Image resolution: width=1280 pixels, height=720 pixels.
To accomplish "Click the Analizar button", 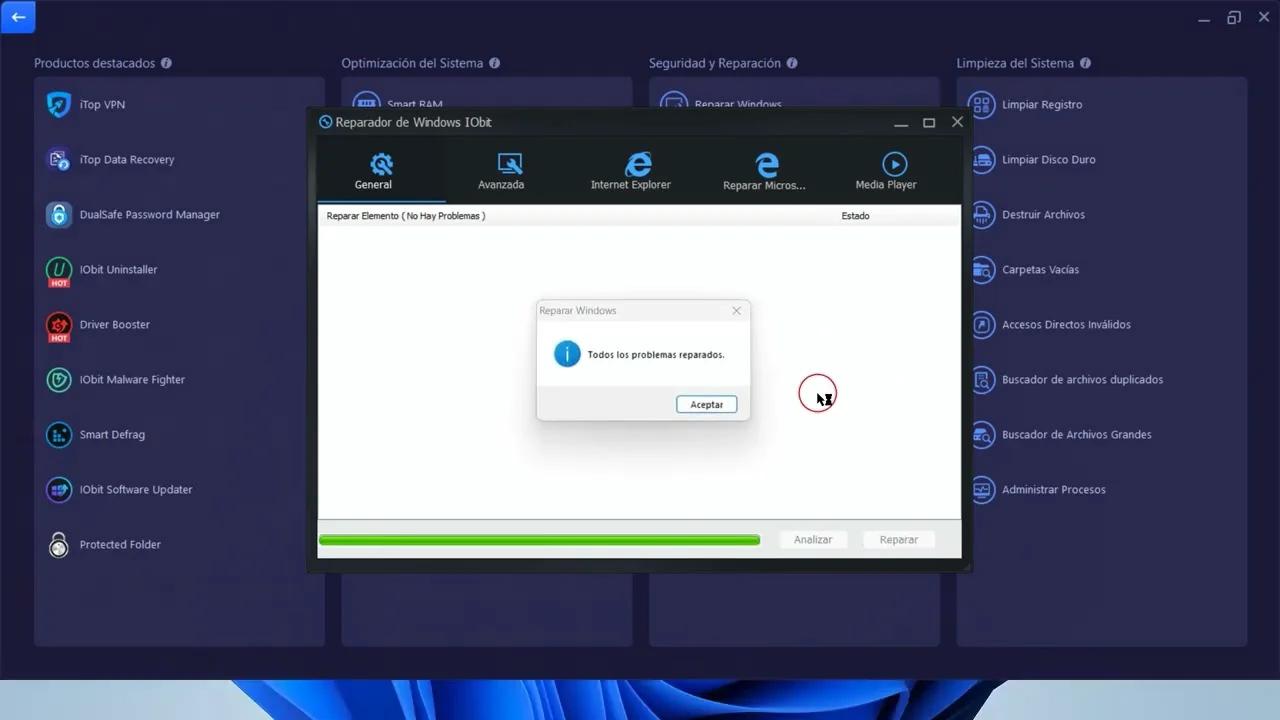I will click(813, 539).
